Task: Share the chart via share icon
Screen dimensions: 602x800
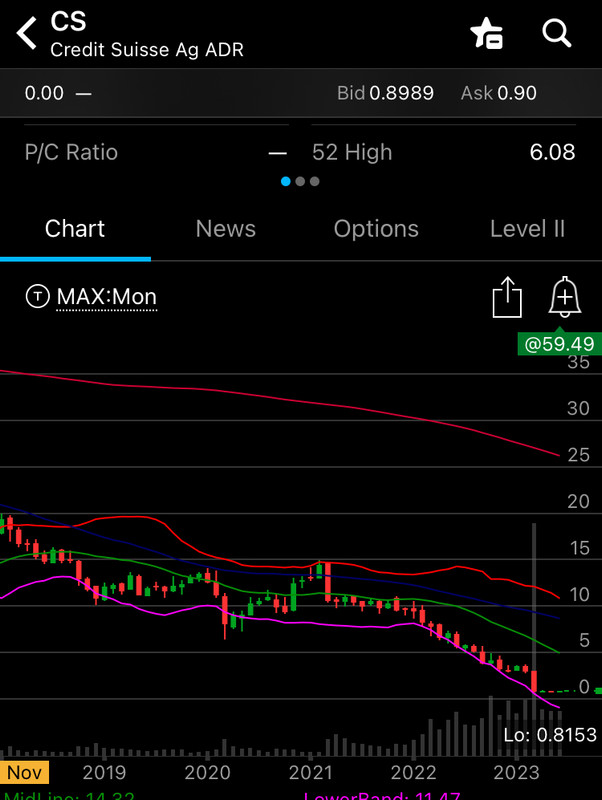Action: tap(507, 297)
